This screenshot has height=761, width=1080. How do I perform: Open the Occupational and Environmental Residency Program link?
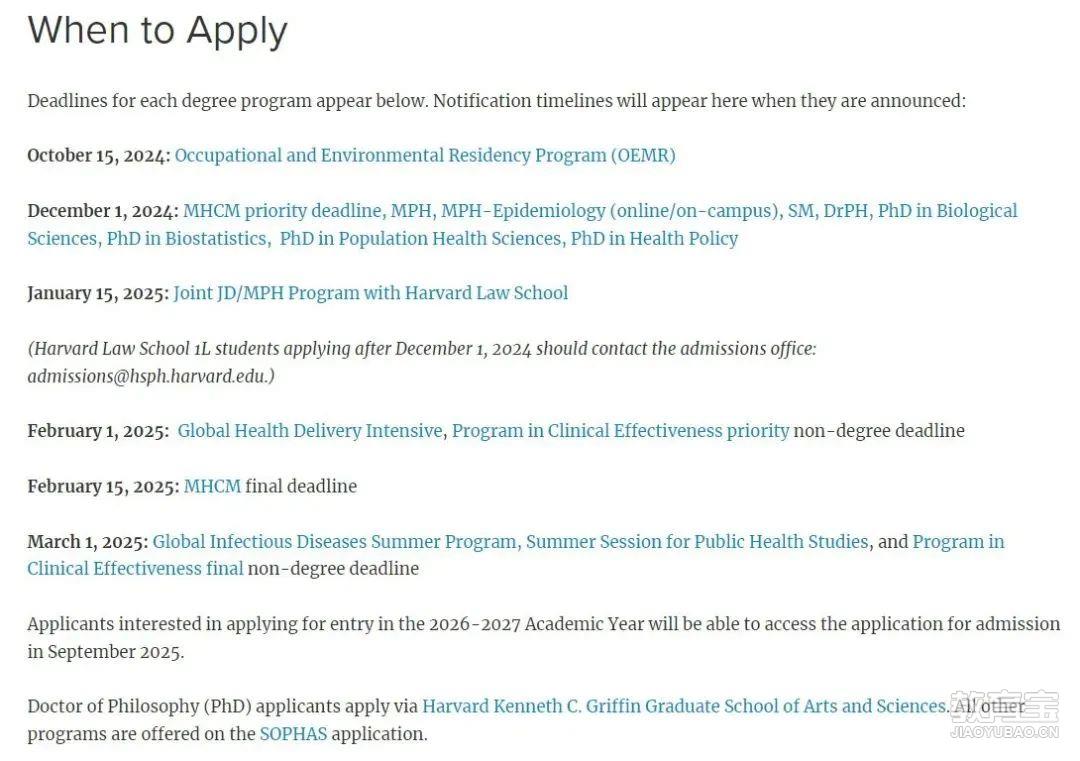coord(425,155)
